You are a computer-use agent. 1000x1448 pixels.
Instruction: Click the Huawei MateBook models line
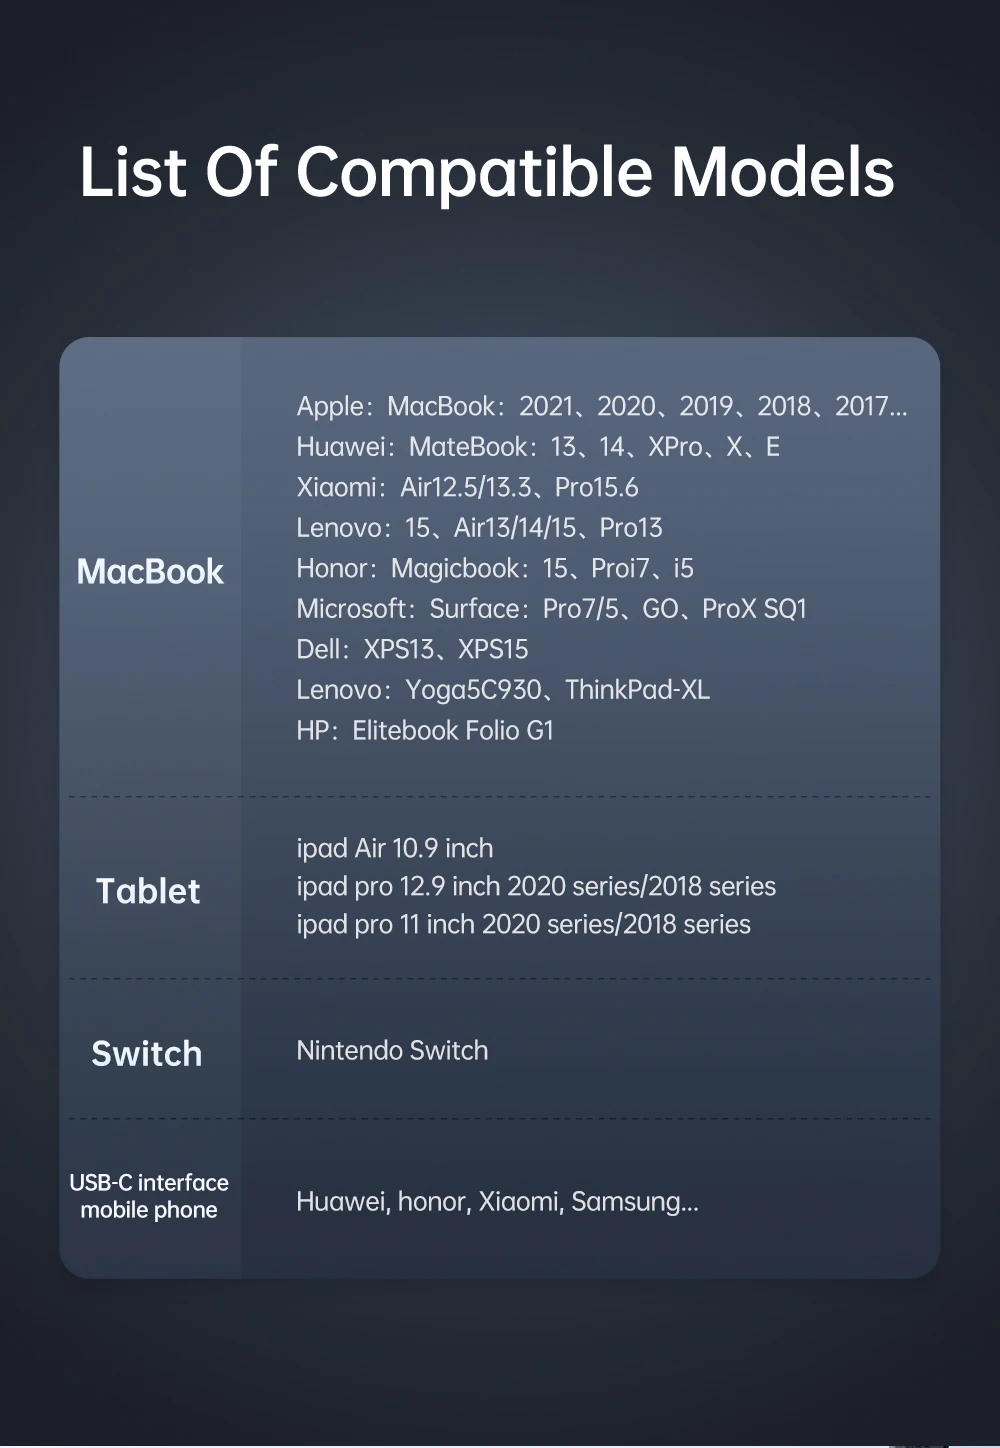(x=538, y=447)
